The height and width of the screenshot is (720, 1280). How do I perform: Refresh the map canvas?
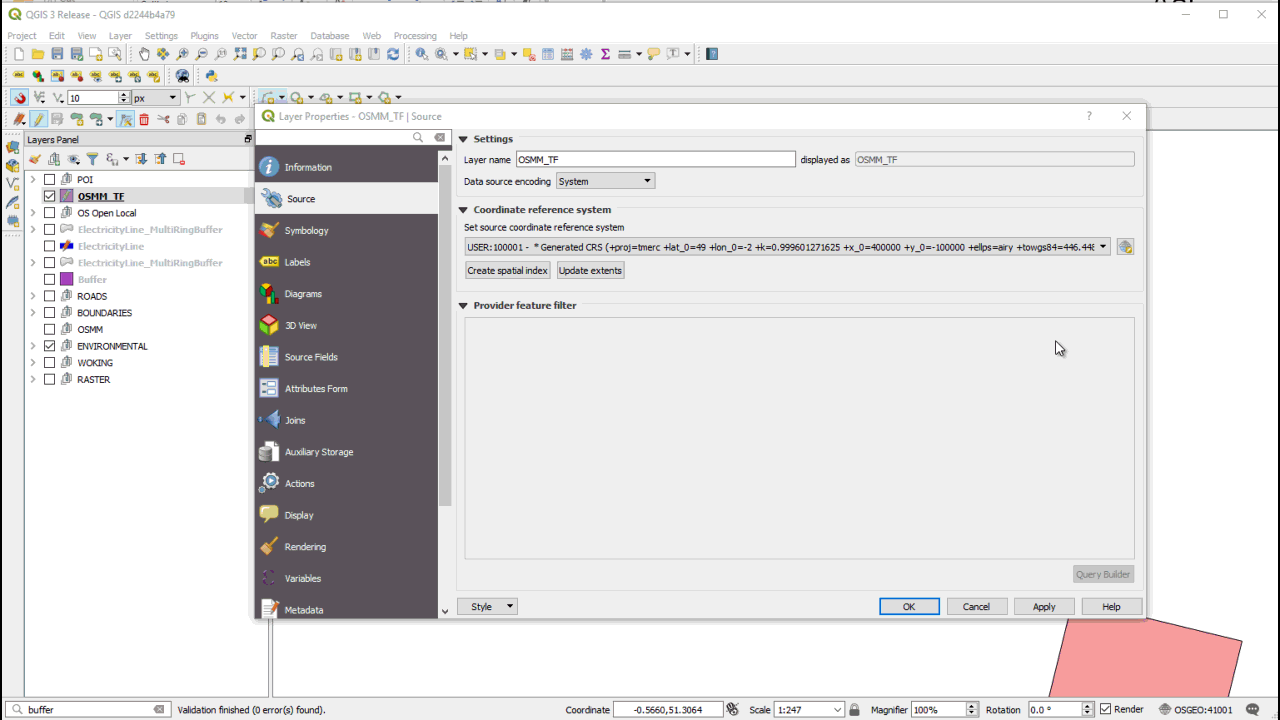(x=393, y=54)
